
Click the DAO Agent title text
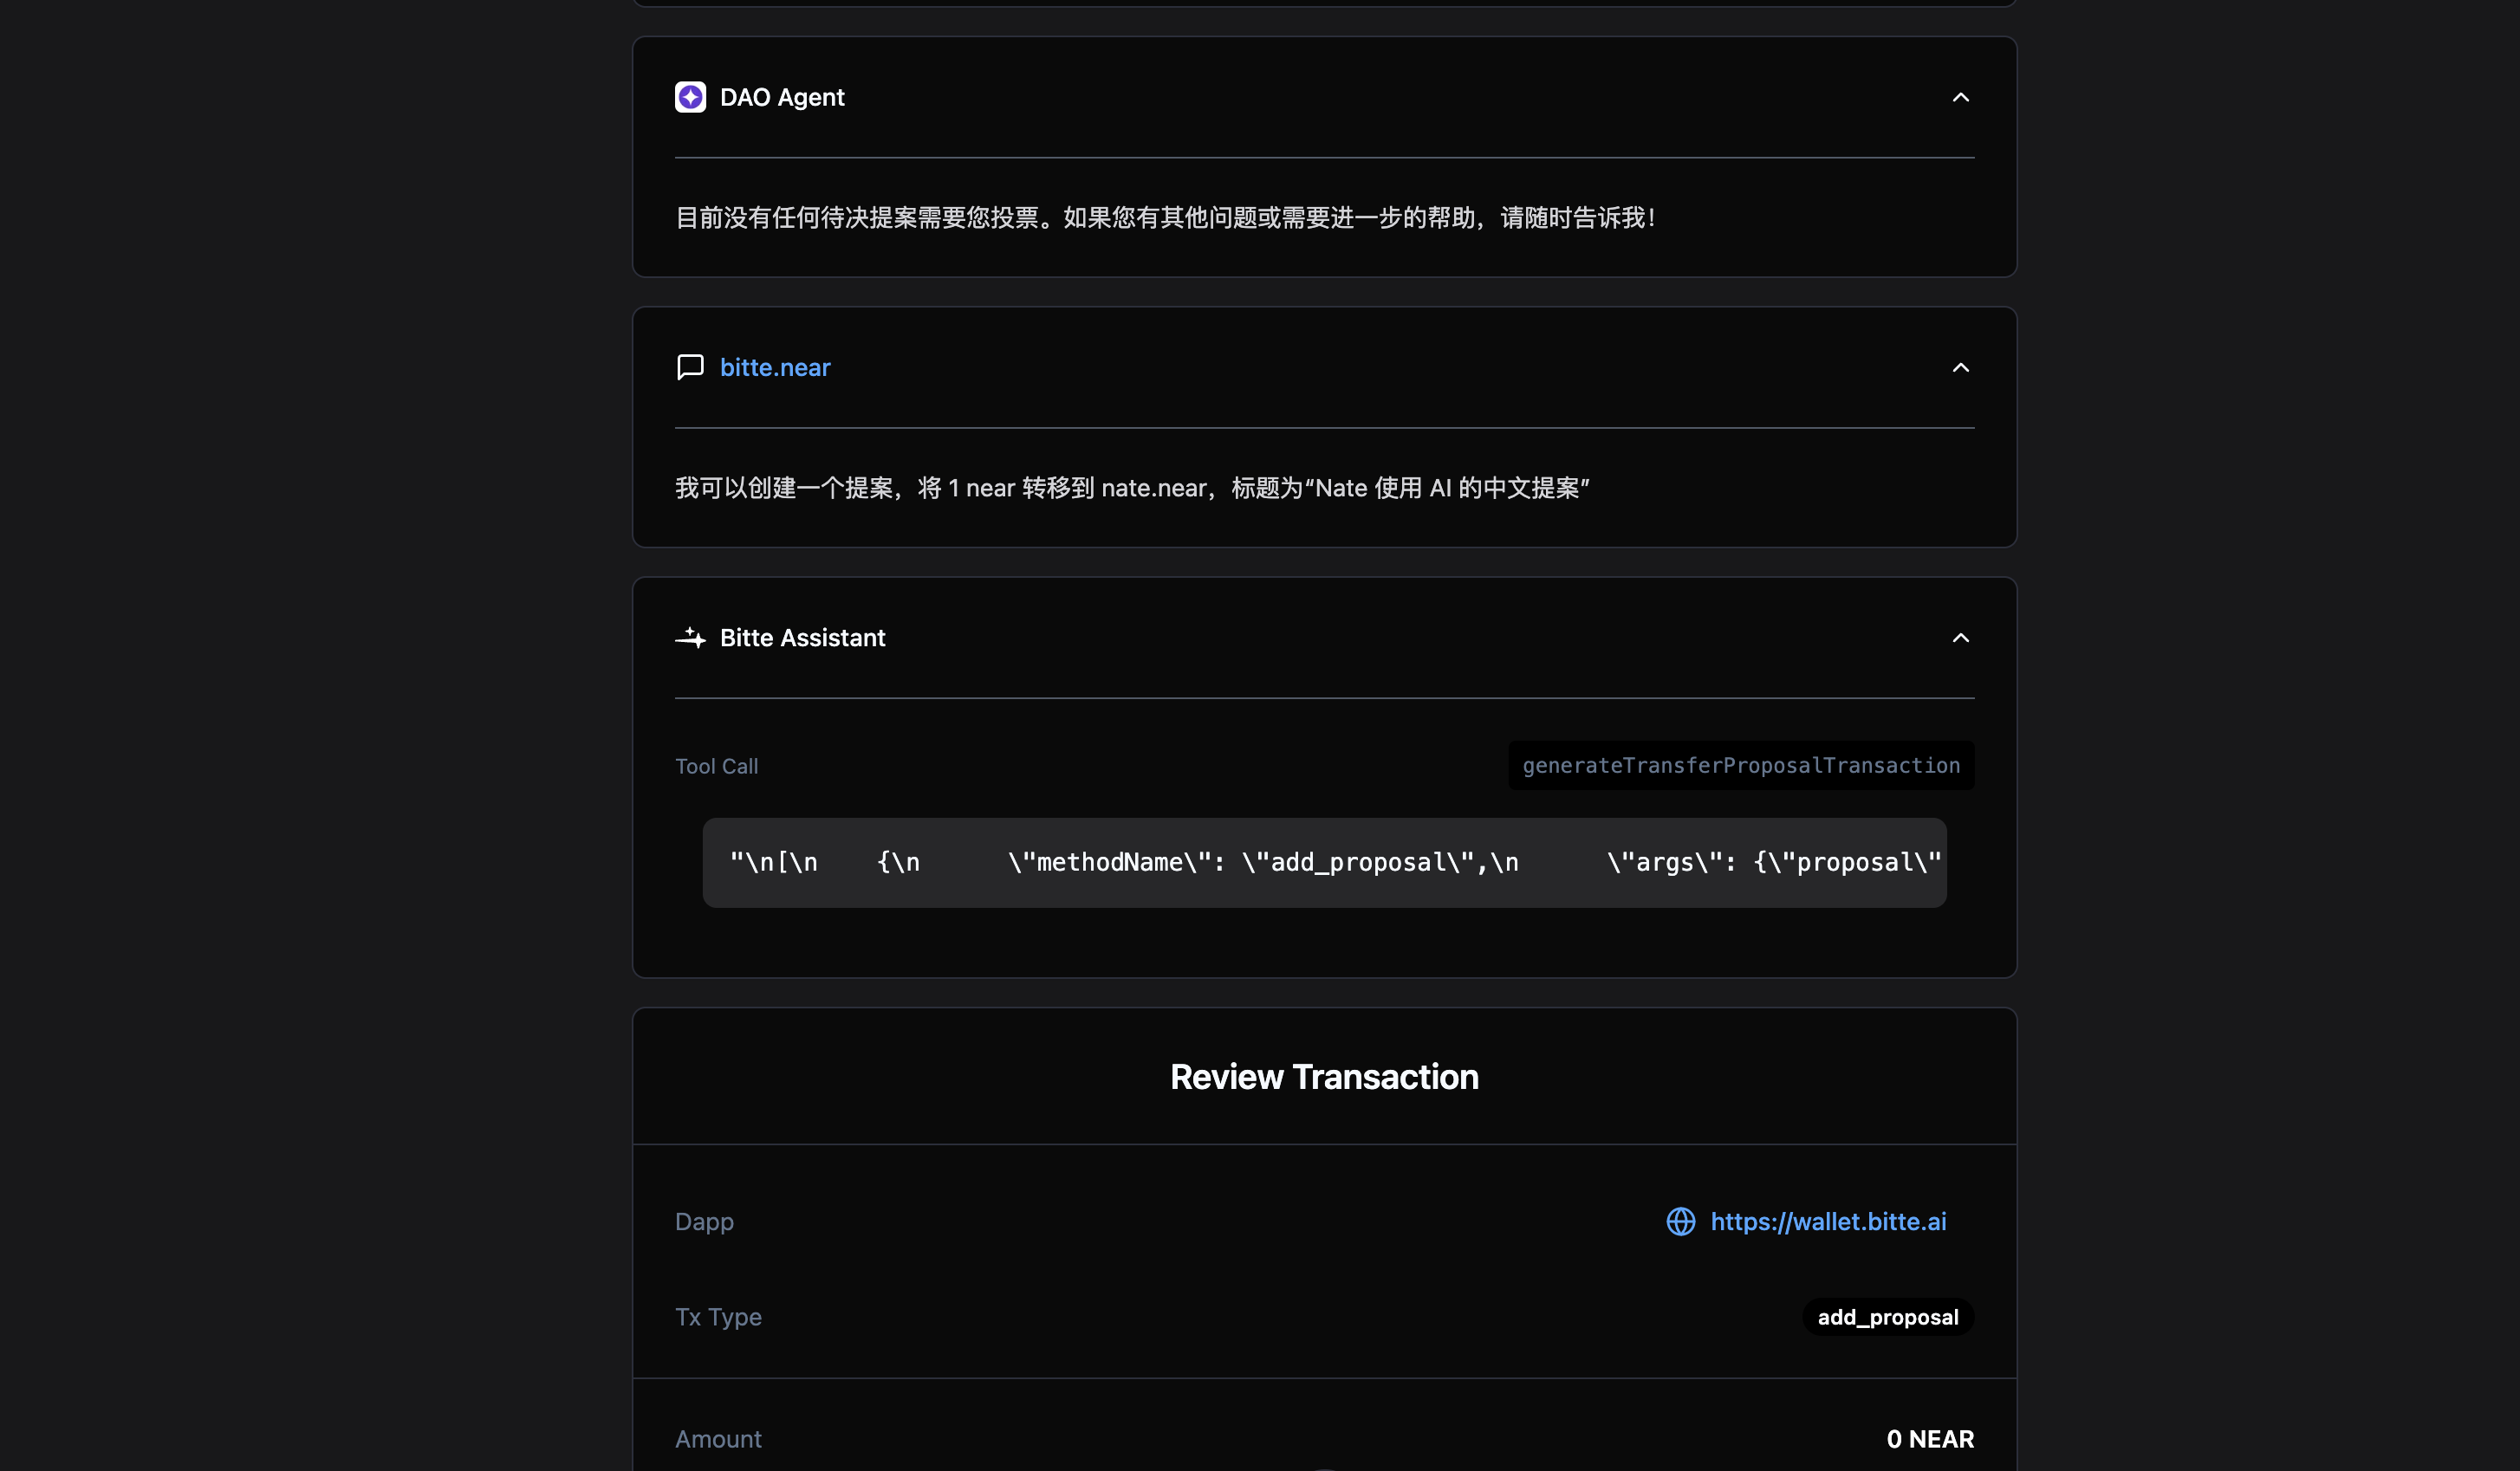pyautogui.click(x=782, y=97)
